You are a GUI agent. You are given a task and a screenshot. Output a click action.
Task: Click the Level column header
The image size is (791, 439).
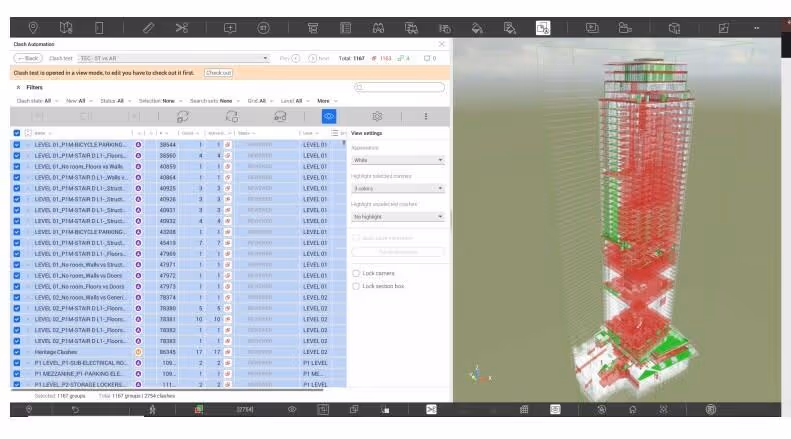click(311, 133)
